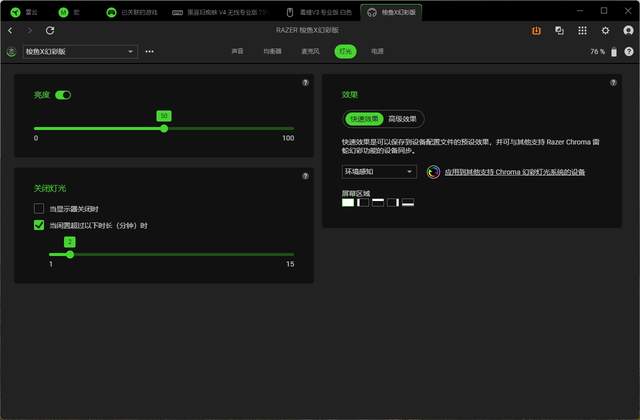Apply to other Chroma devices link
Image resolution: width=640 pixels, height=420 pixels.
click(514, 172)
